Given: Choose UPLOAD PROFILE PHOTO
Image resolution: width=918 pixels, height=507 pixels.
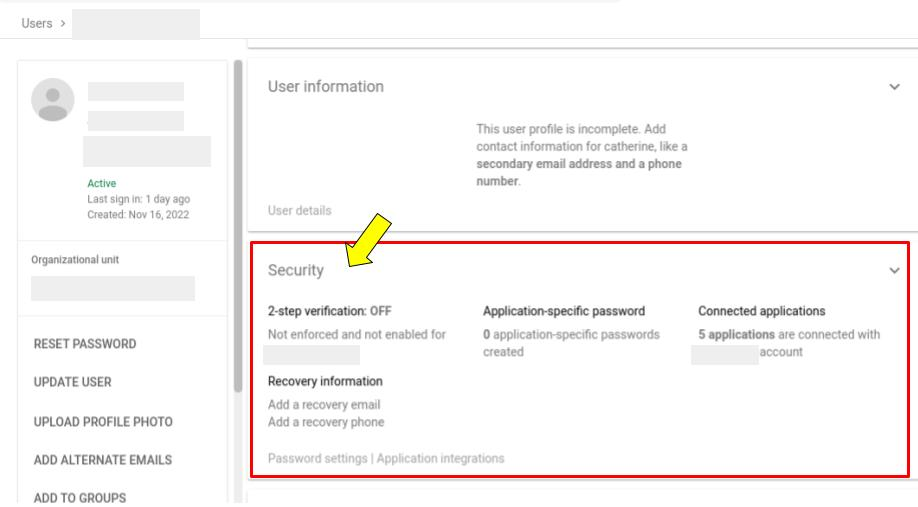Looking at the screenshot, I should tap(103, 422).
